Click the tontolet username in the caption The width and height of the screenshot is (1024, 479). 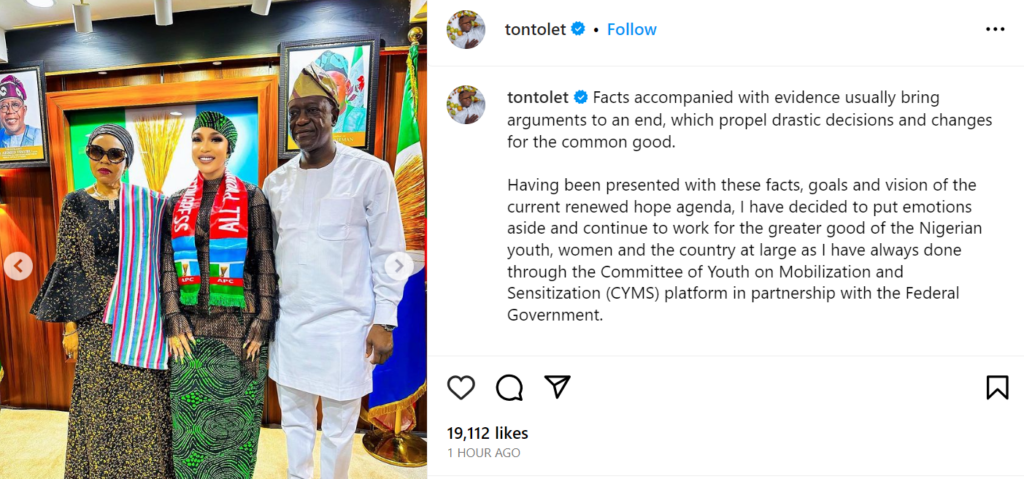(537, 98)
